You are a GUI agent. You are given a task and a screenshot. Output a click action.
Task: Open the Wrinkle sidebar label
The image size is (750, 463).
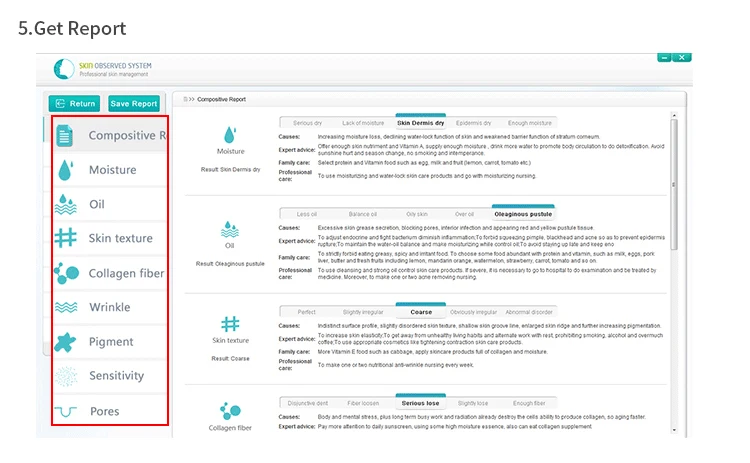pyautogui.click(x=110, y=307)
